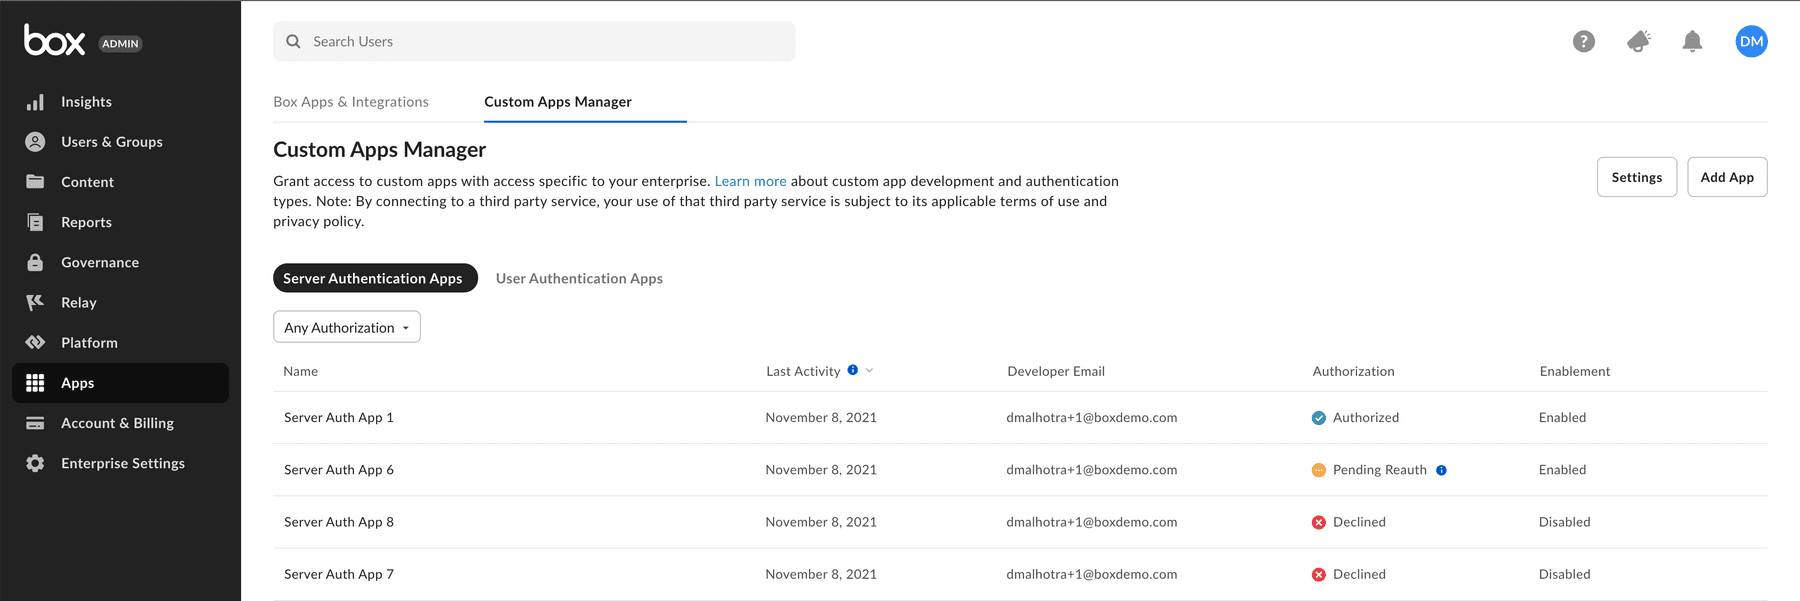Screen dimensions: 1800x601
Task: Click the Add App button
Action: point(1727,177)
